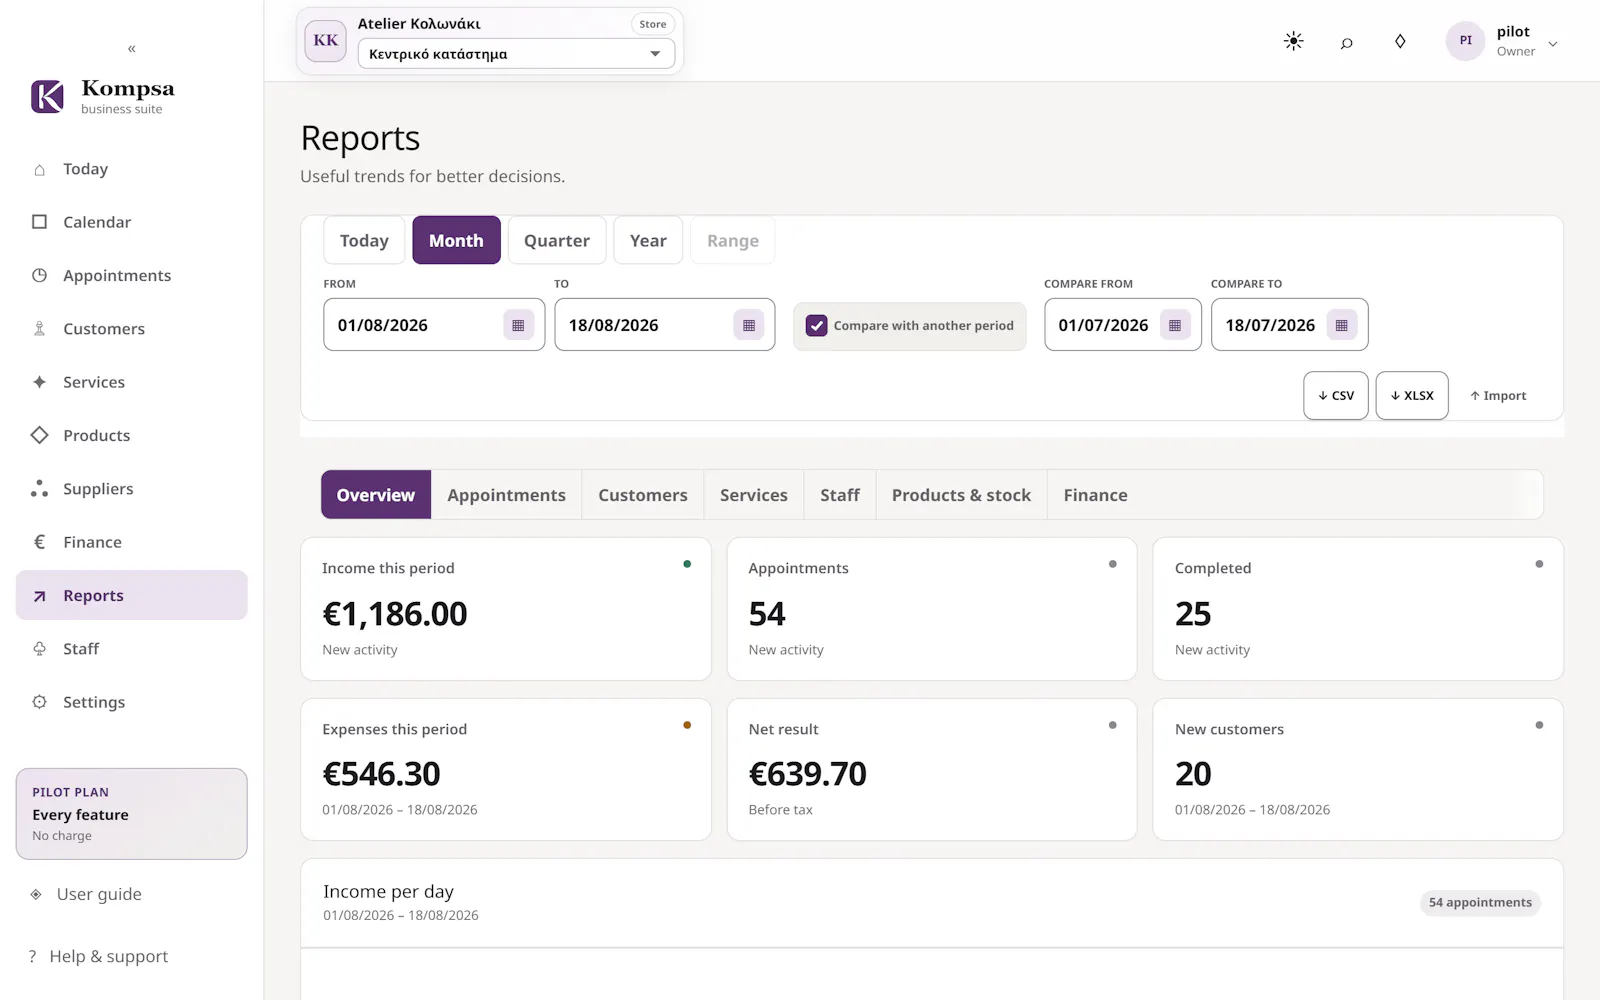This screenshot has width=1600, height=1000.
Task: Switch to the Finance report tab
Action: (1096, 495)
